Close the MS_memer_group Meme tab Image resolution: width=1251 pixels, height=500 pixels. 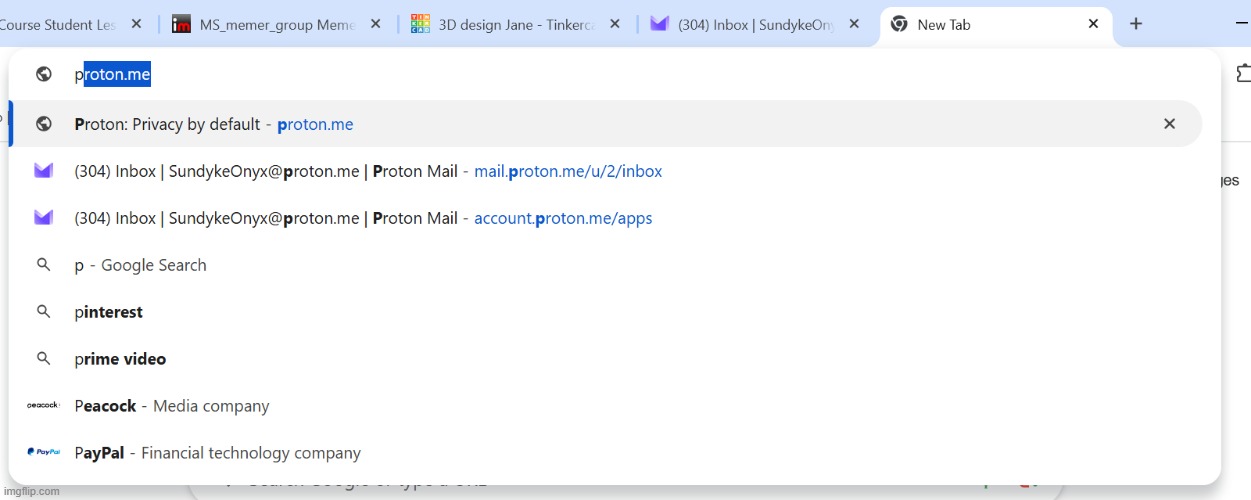click(x=376, y=24)
